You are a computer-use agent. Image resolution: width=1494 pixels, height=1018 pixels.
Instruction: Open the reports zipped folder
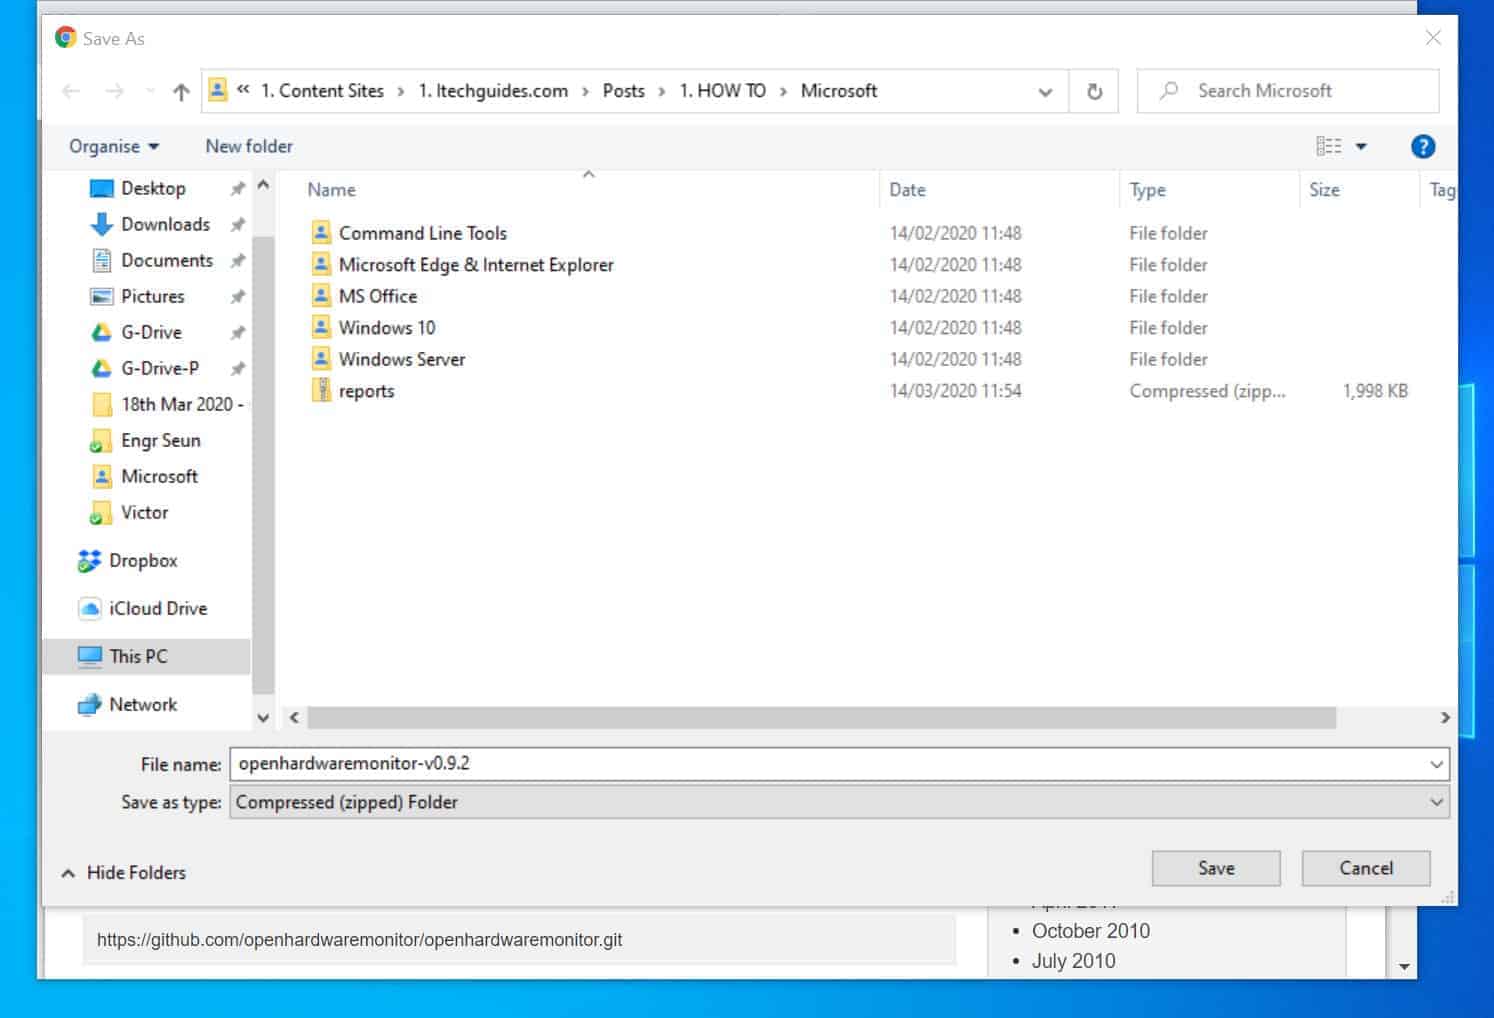point(366,390)
